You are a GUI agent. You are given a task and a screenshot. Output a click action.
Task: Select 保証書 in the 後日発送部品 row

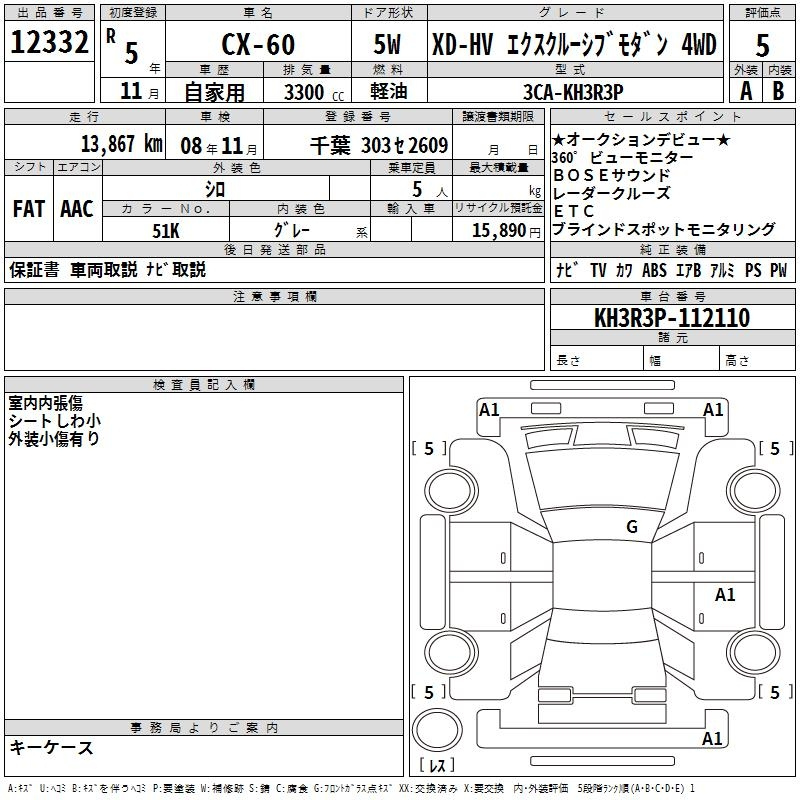tap(34, 269)
